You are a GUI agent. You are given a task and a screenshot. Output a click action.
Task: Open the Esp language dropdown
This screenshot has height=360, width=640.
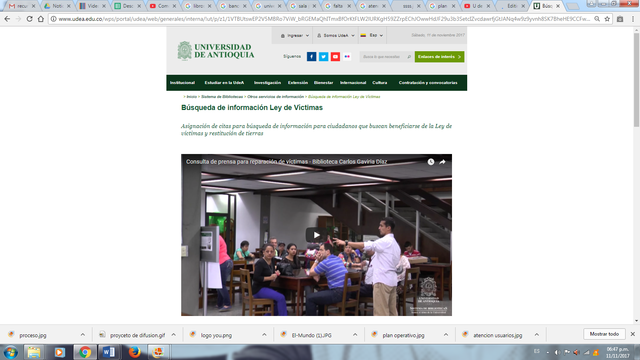click(x=371, y=36)
